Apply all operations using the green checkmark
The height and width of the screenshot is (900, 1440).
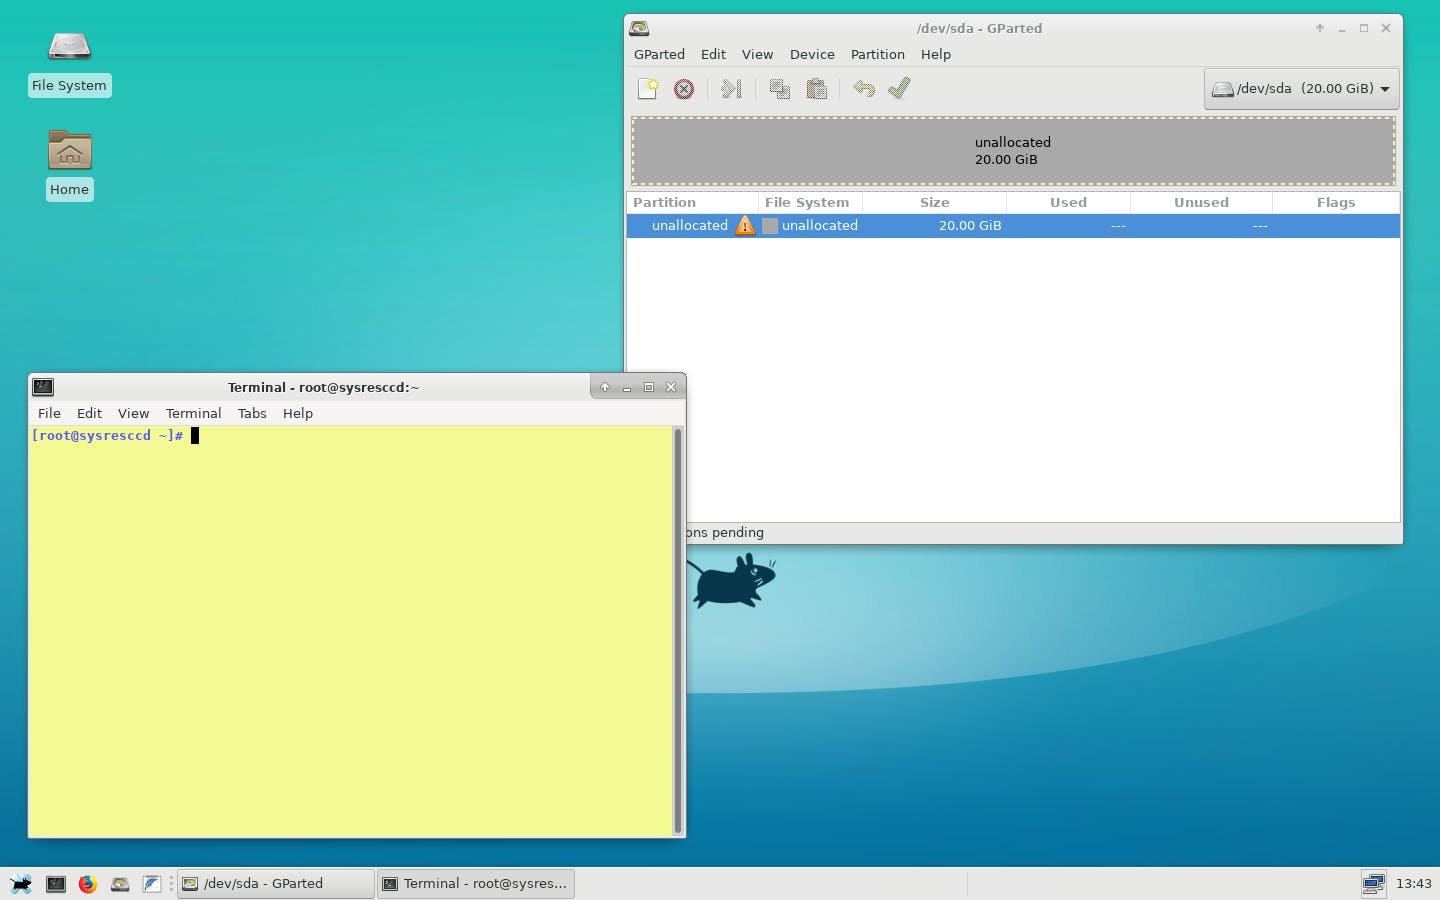(899, 89)
